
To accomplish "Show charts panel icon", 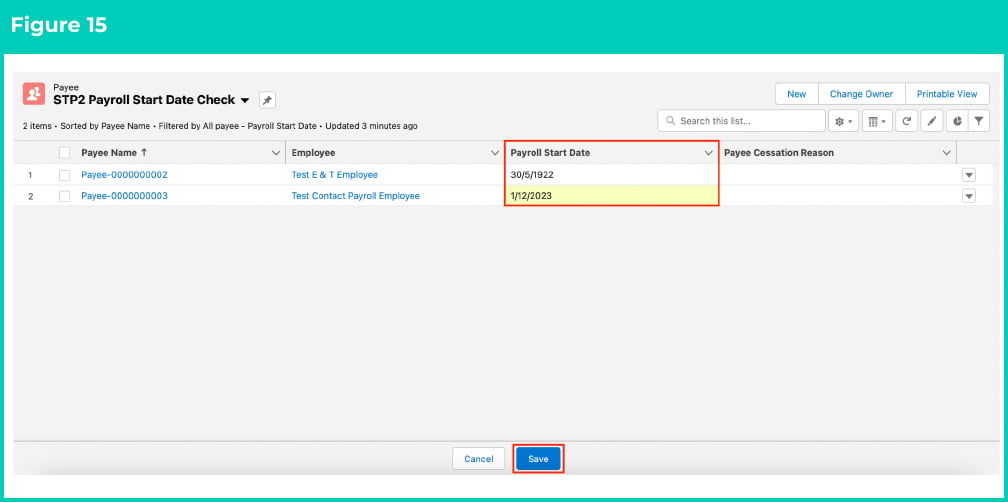I will 957,121.
